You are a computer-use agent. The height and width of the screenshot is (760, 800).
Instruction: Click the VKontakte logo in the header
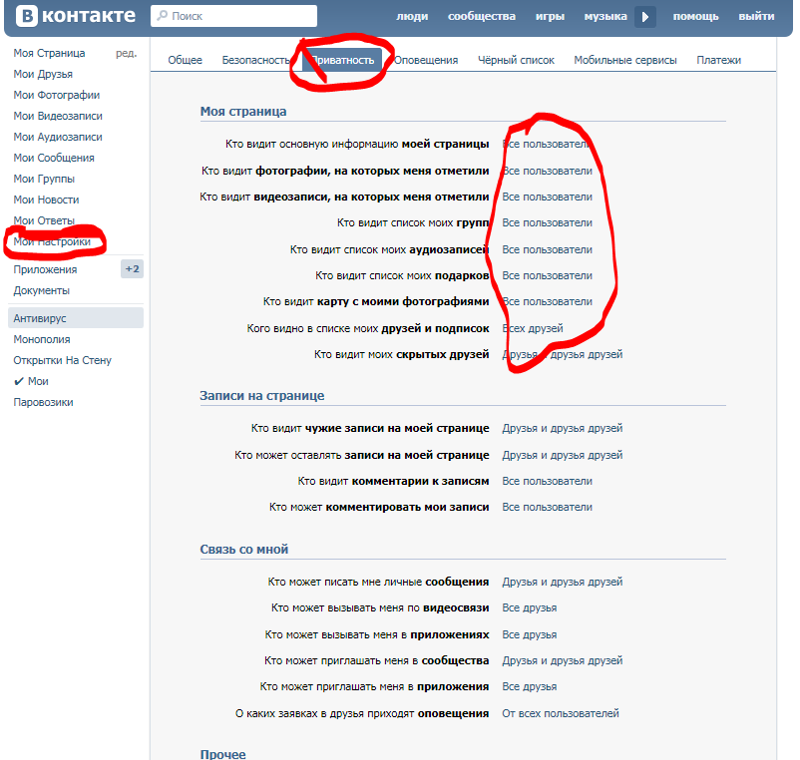tap(75, 16)
